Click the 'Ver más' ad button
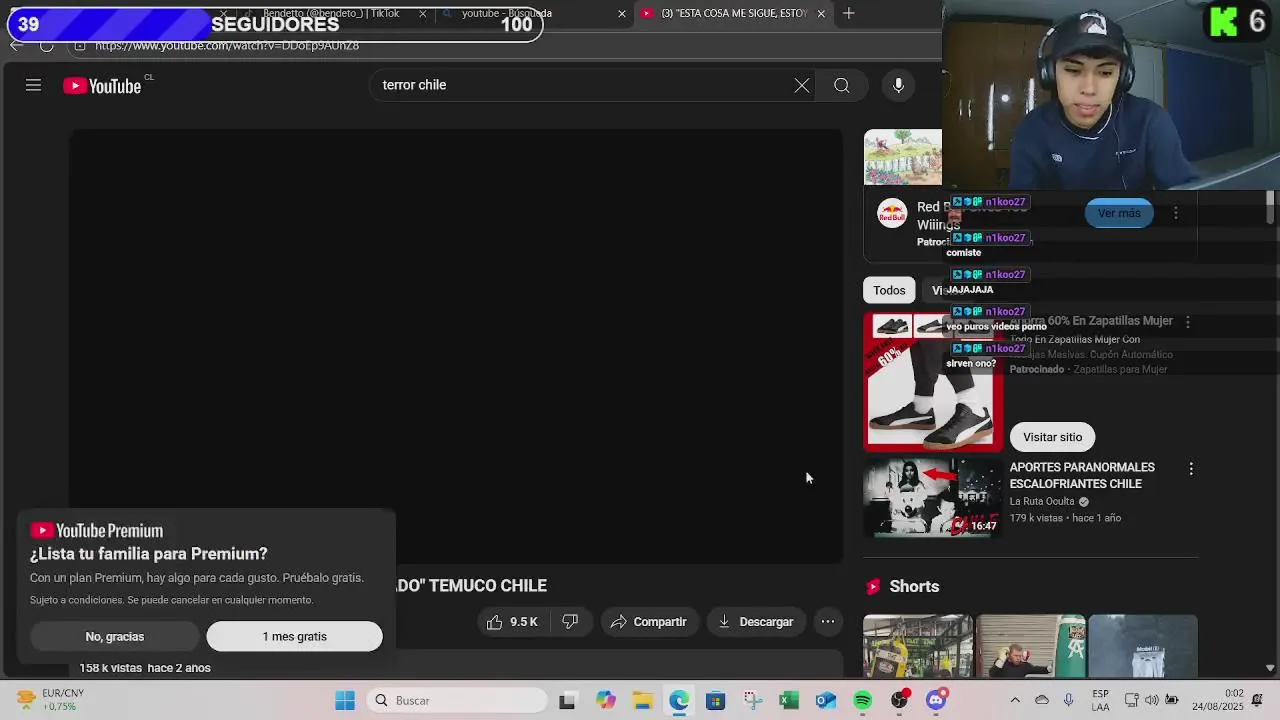Image resolution: width=1280 pixels, height=720 pixels. [x=1119, y=213]
